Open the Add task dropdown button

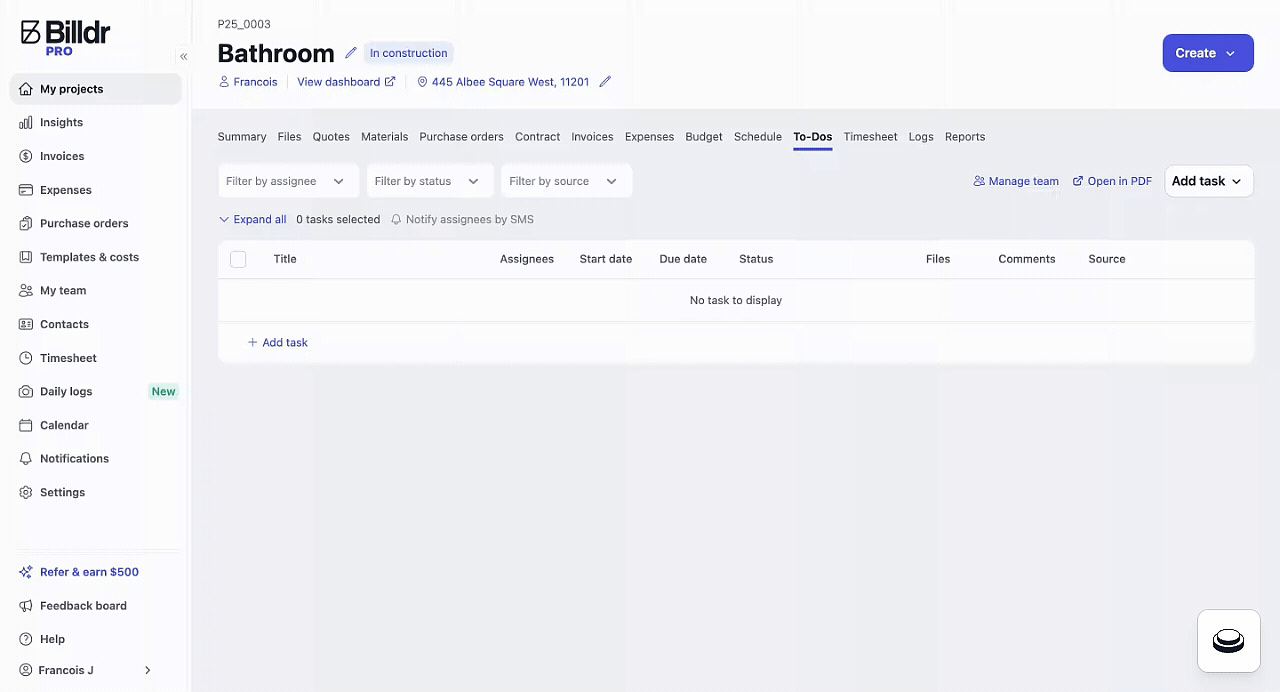coord(1208,181)
